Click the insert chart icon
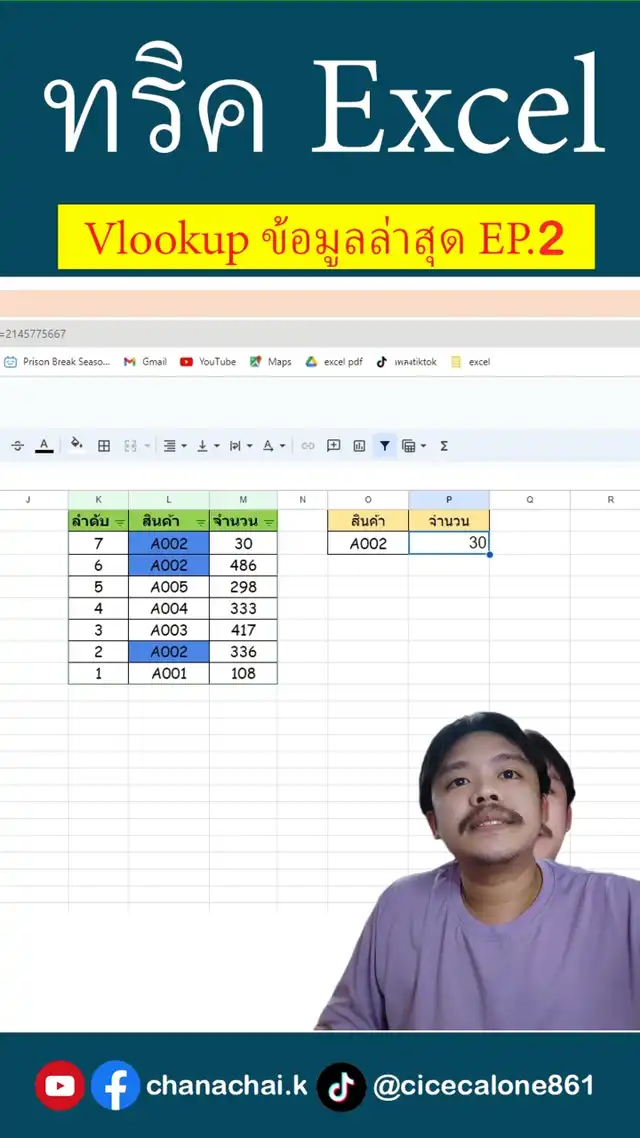 click(x=359, y=446)
